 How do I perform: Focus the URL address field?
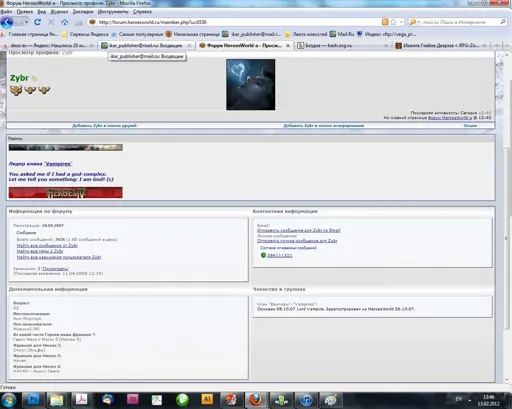pyautogui.click(x=233, y=22)
